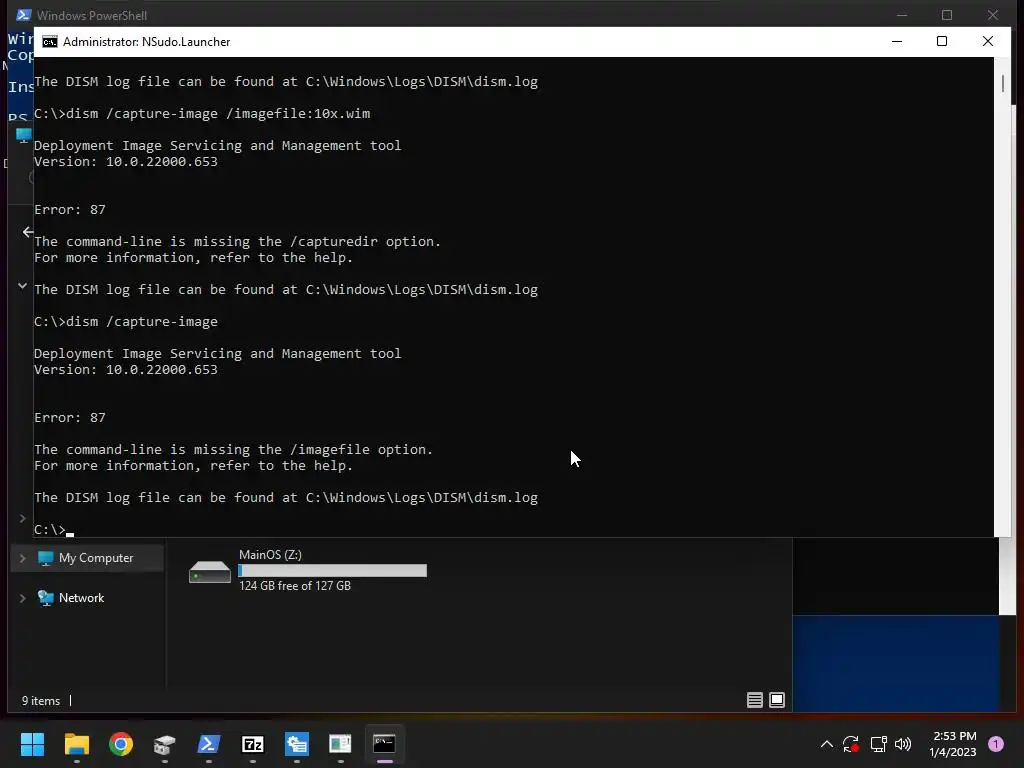Click the PowerShell window title icon
The width and height of the screenshot is (1024, 768).
24,14
